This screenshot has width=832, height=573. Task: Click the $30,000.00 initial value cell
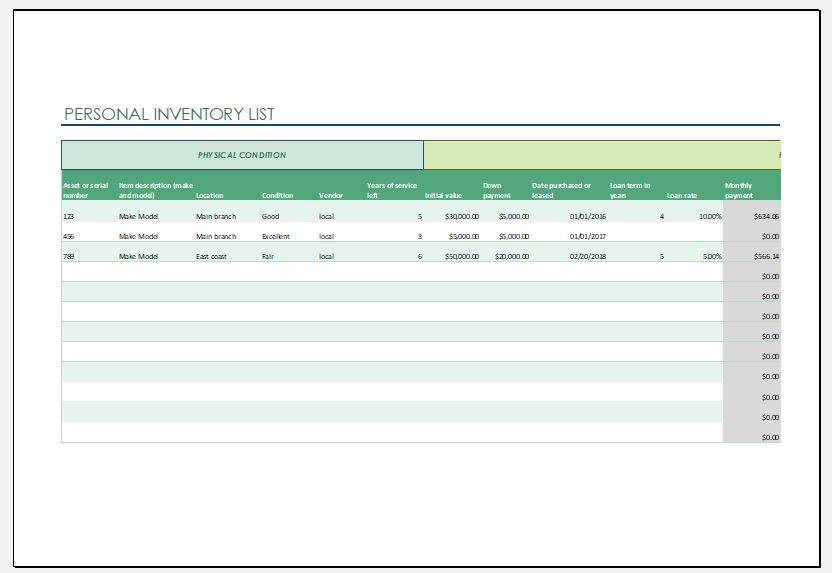(462, 216)
